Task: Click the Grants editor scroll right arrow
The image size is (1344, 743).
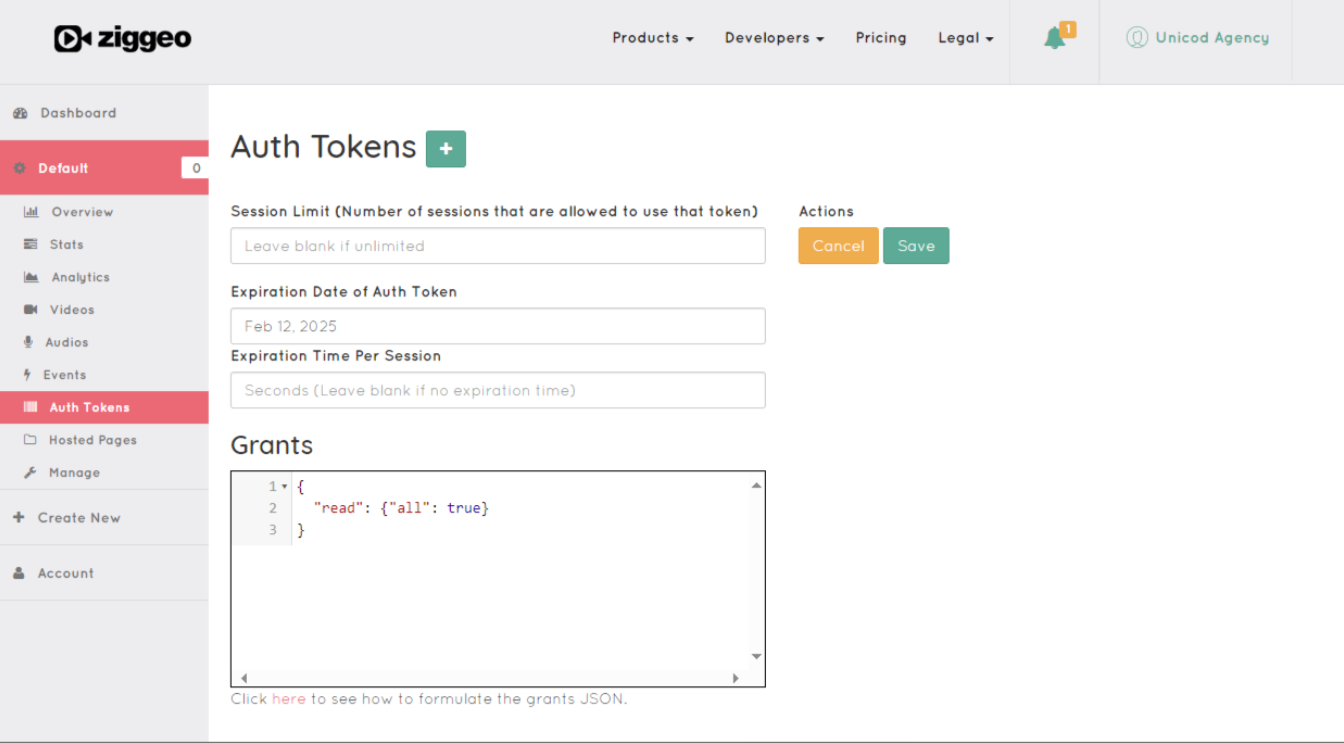Action: click(736, 678)
